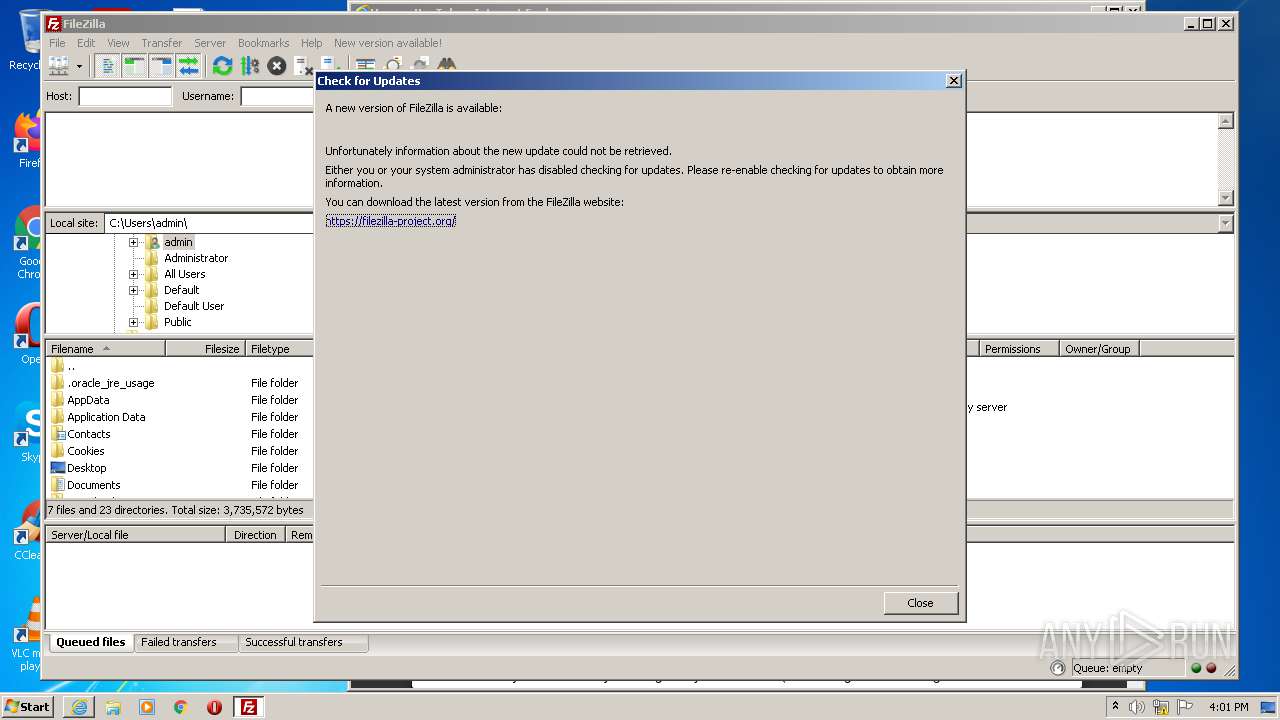This screenshot has width=1280, height=720.
Task: Launch Internet Explorer from the taskbar
Action: (x=79, y=707)
